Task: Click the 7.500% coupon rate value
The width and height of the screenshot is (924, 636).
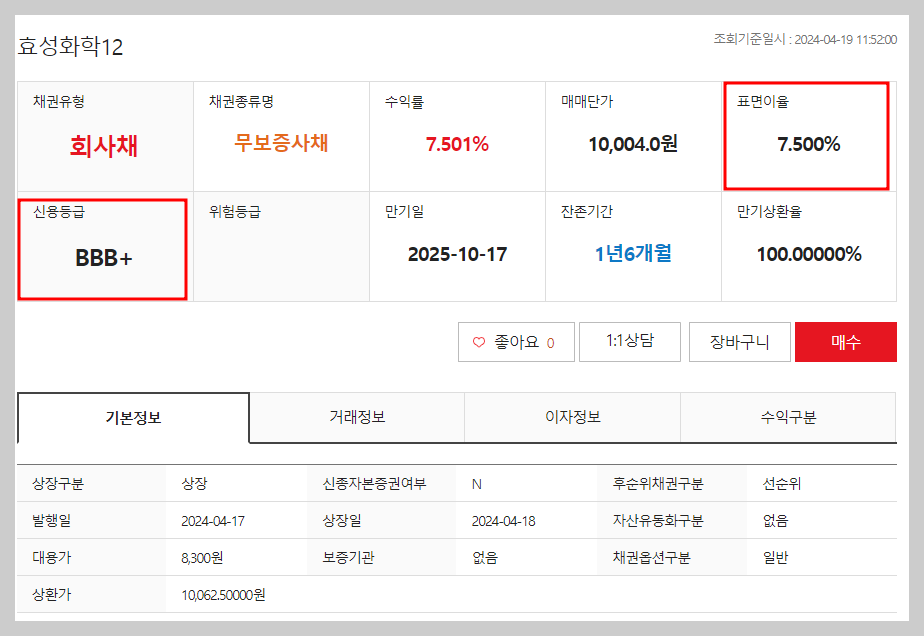Action: click(x=808, y=144)
